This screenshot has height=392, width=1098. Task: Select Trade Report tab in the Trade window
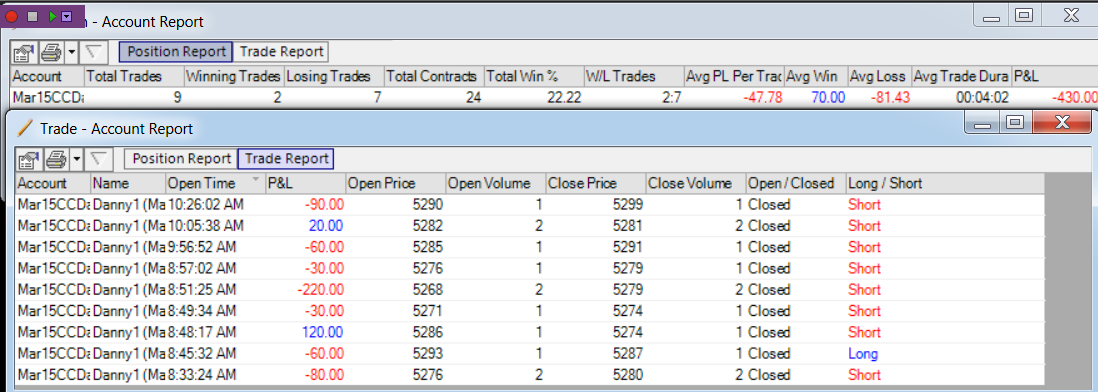coord(286,159)
